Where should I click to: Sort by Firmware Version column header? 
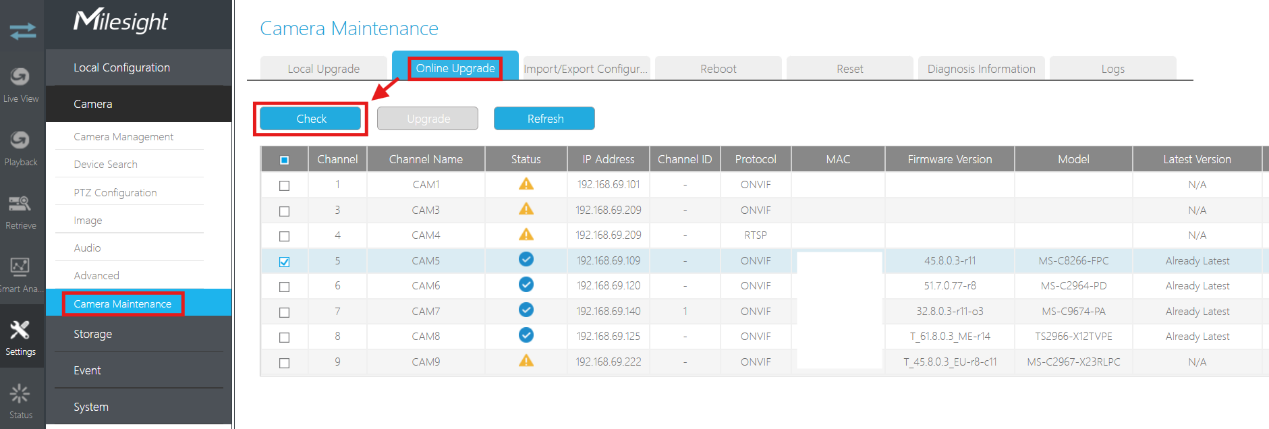coord(950,160)
